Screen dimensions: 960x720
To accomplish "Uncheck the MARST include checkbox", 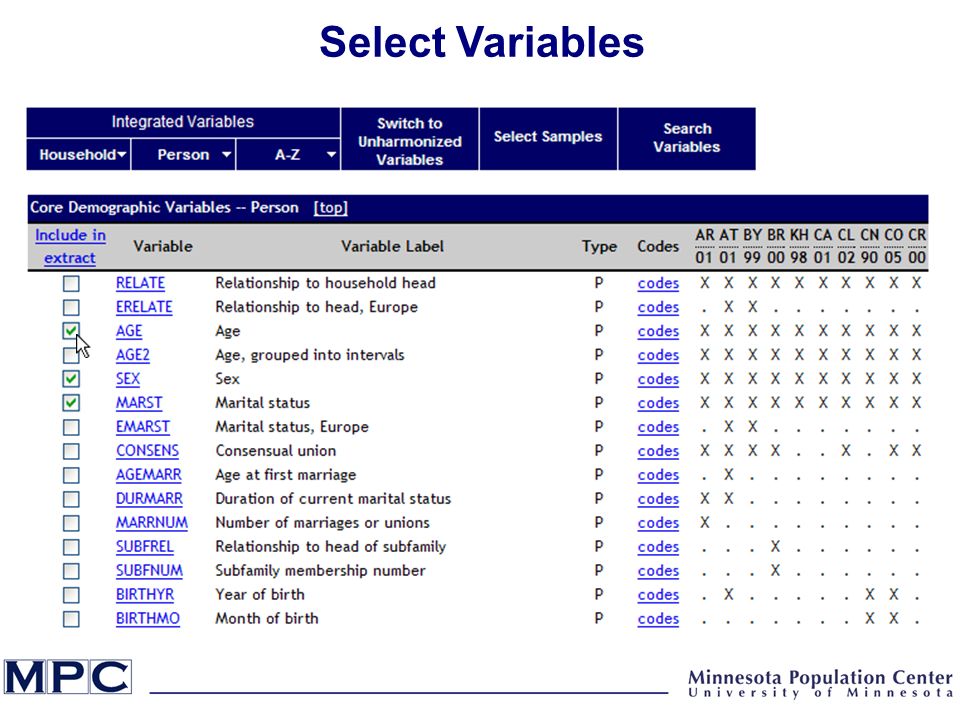I will 71,403.
